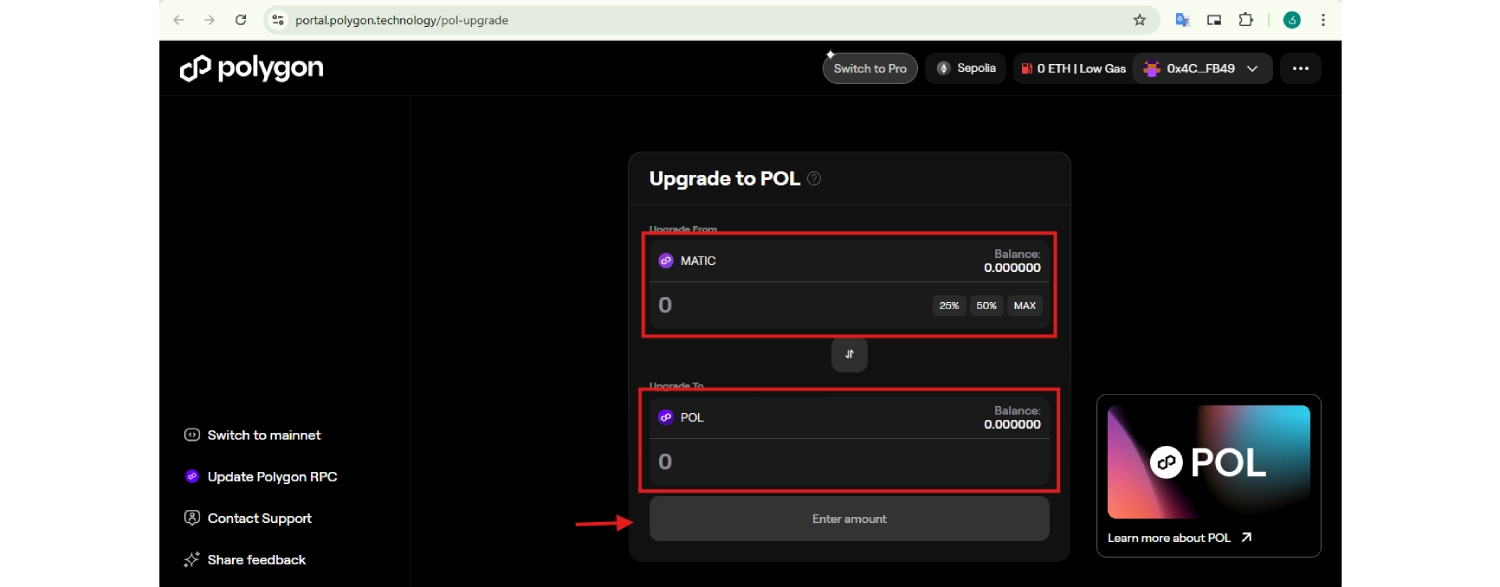Click the Polygon logo in the header

pos(251,68)
